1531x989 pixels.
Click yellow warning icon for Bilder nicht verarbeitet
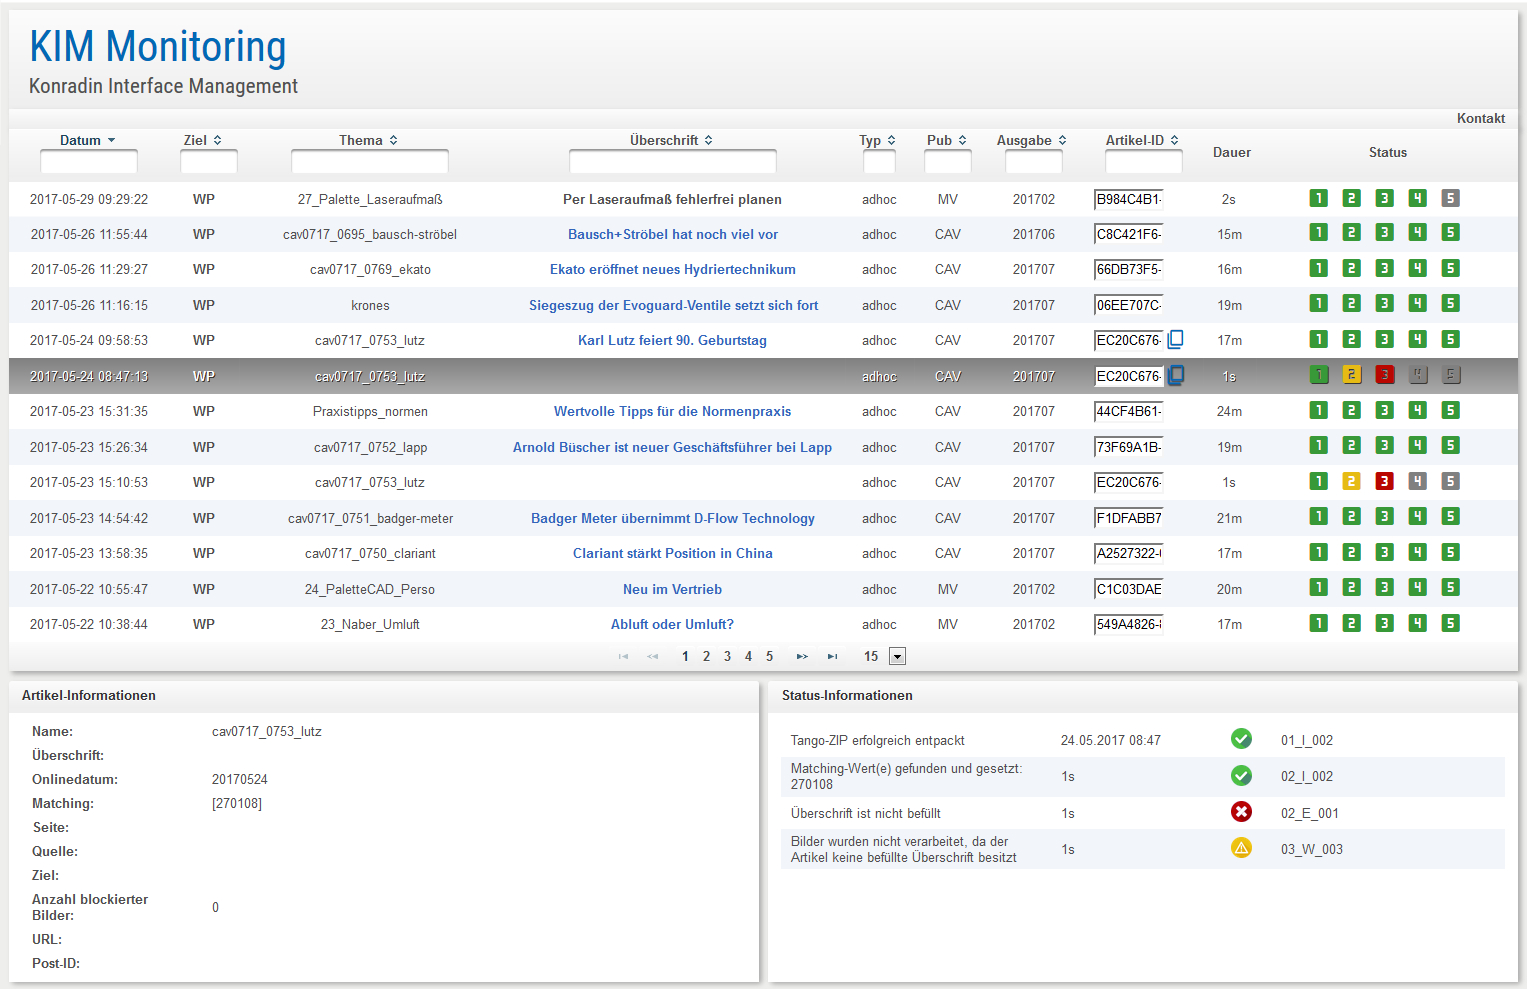coord(1241,848)
